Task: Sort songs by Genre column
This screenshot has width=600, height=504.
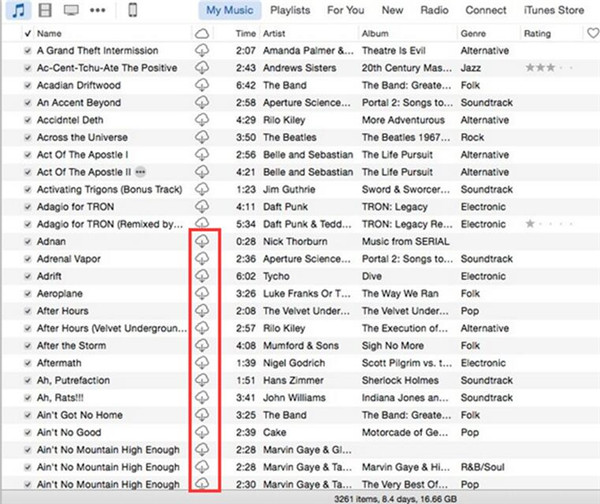Action: pos(473,34)
